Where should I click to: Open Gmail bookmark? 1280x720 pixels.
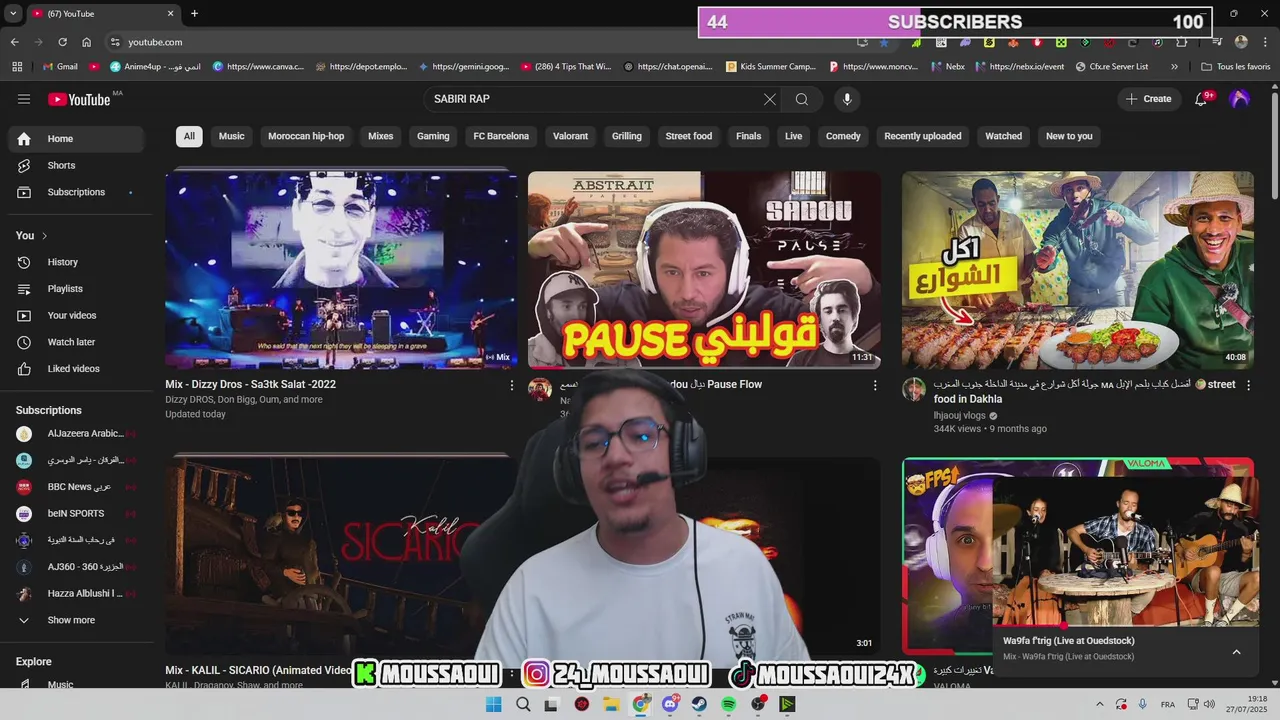coord(60,67)
